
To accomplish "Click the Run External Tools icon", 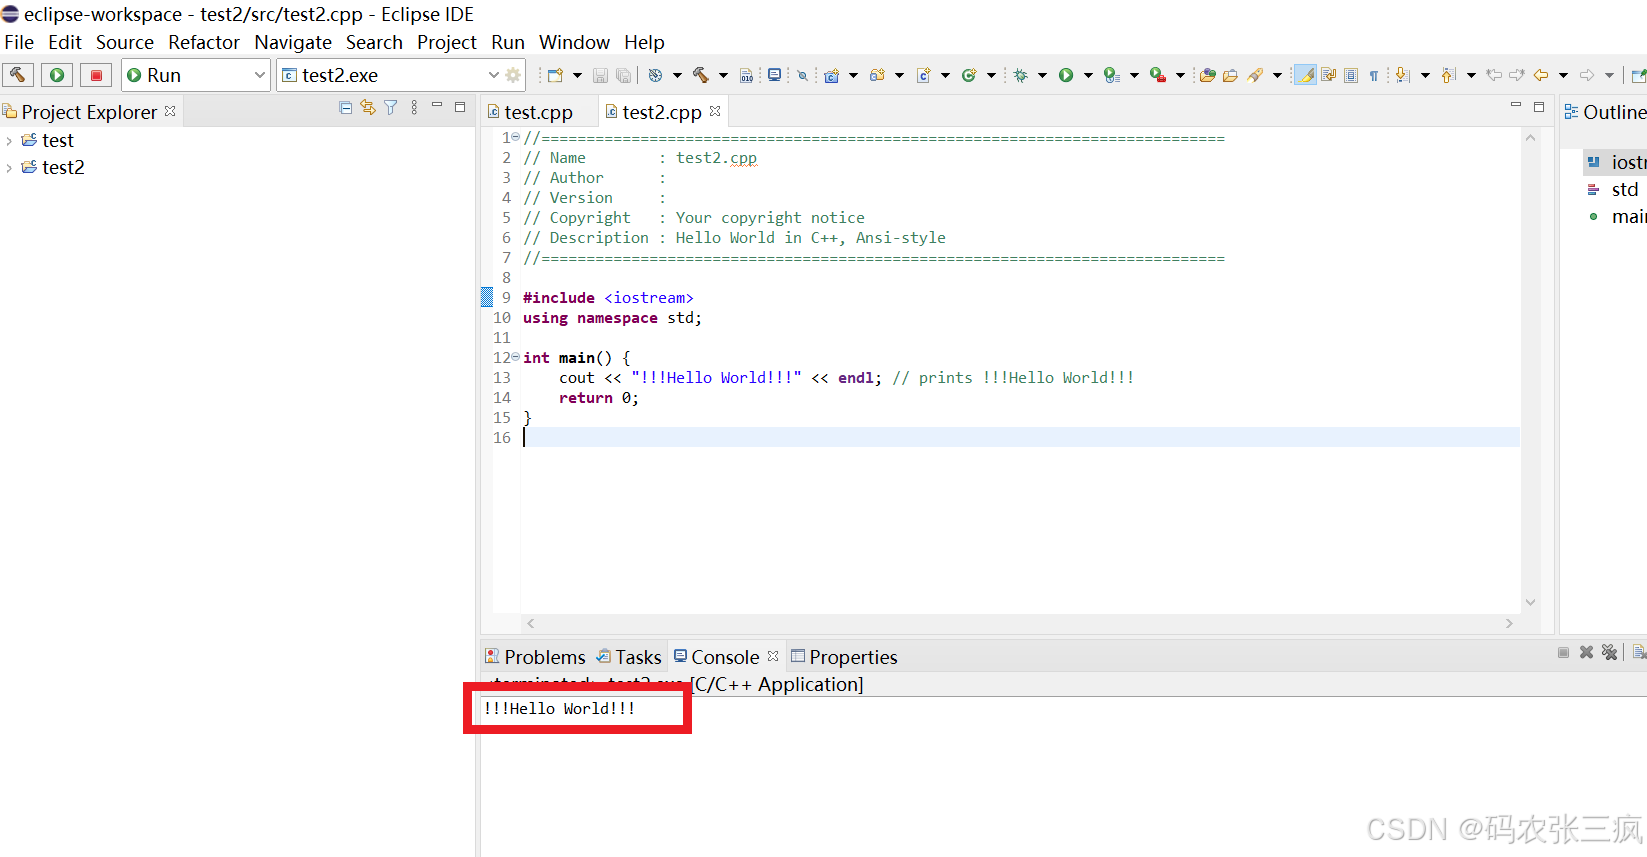I will click(1158, 75).
